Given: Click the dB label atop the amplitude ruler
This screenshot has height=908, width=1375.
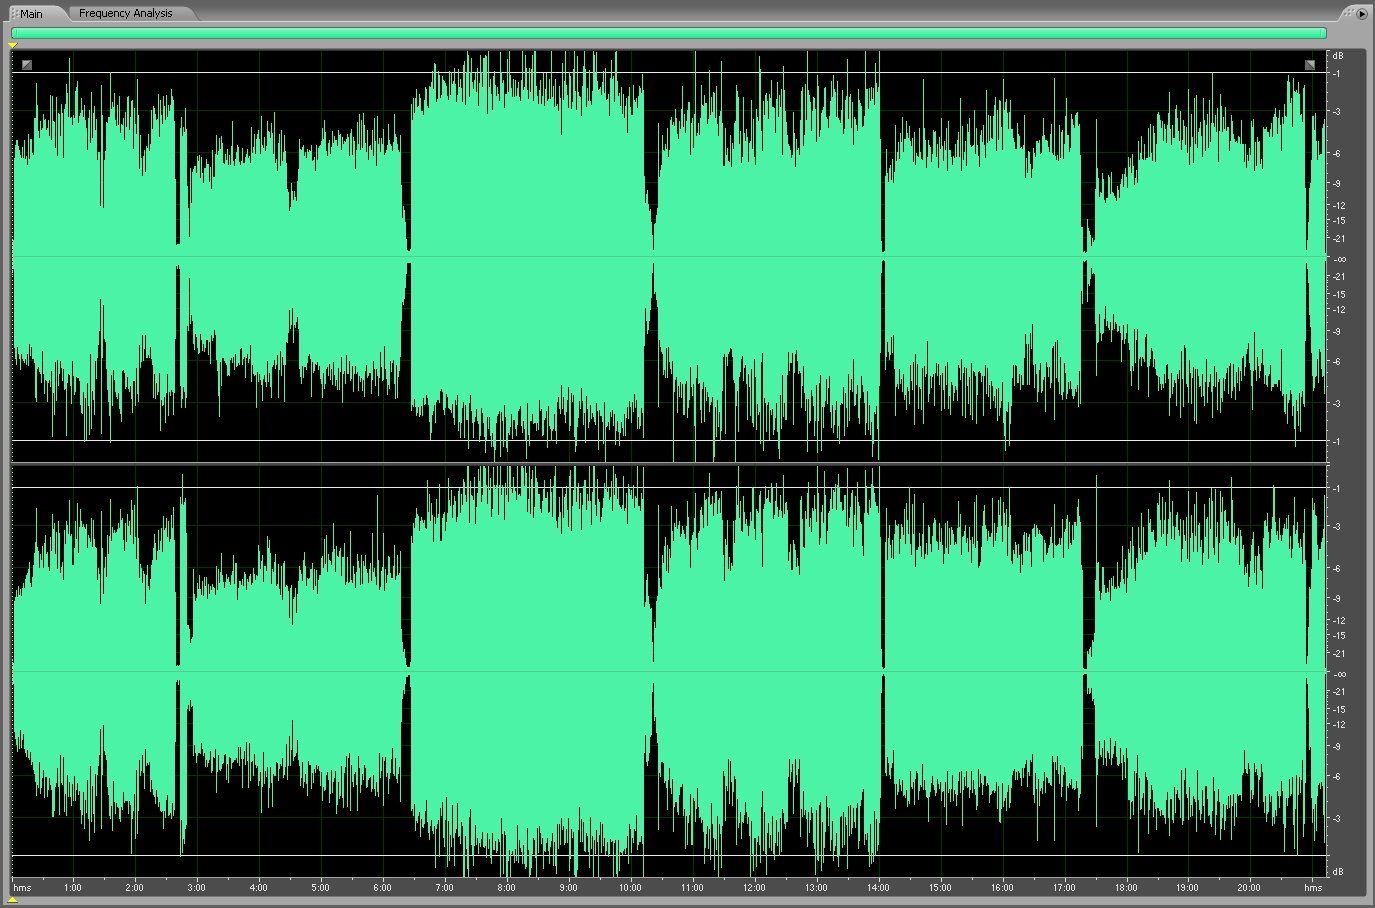Looking at the screenshot, I should (1337, 56).
